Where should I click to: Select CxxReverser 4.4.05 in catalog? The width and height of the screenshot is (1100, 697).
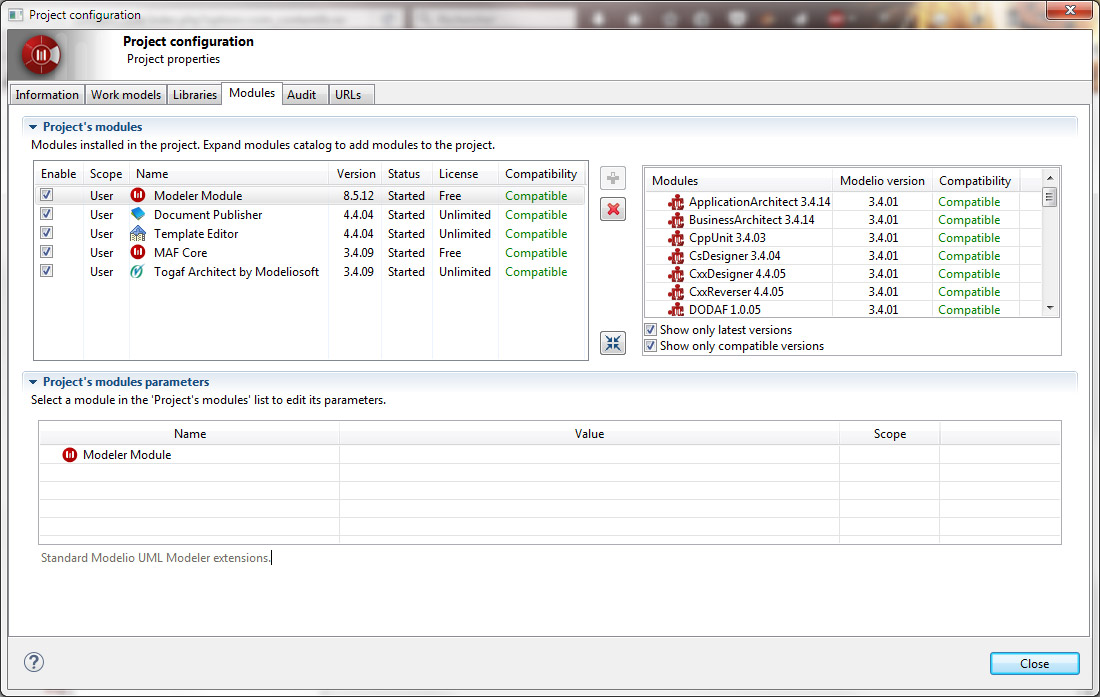(736, 292)
